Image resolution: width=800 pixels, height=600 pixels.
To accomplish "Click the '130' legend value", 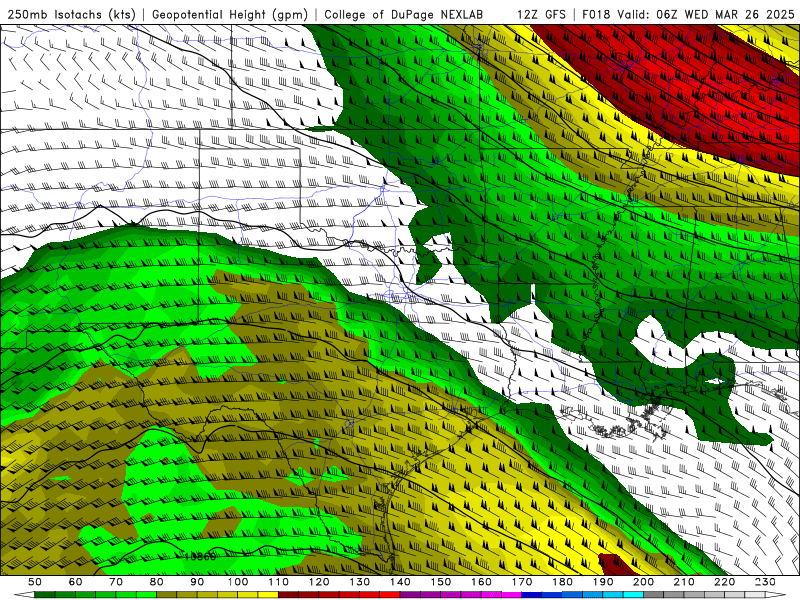I will coord(360,582).
